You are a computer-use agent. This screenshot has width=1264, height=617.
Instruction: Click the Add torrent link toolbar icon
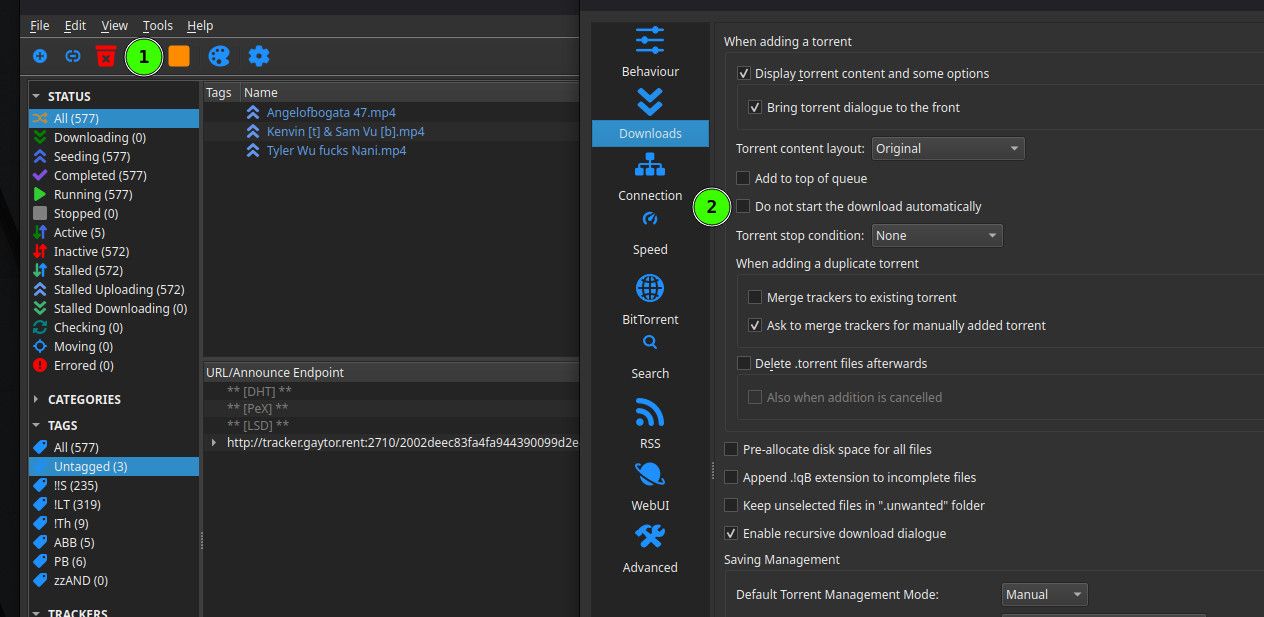tap(73, 57)
